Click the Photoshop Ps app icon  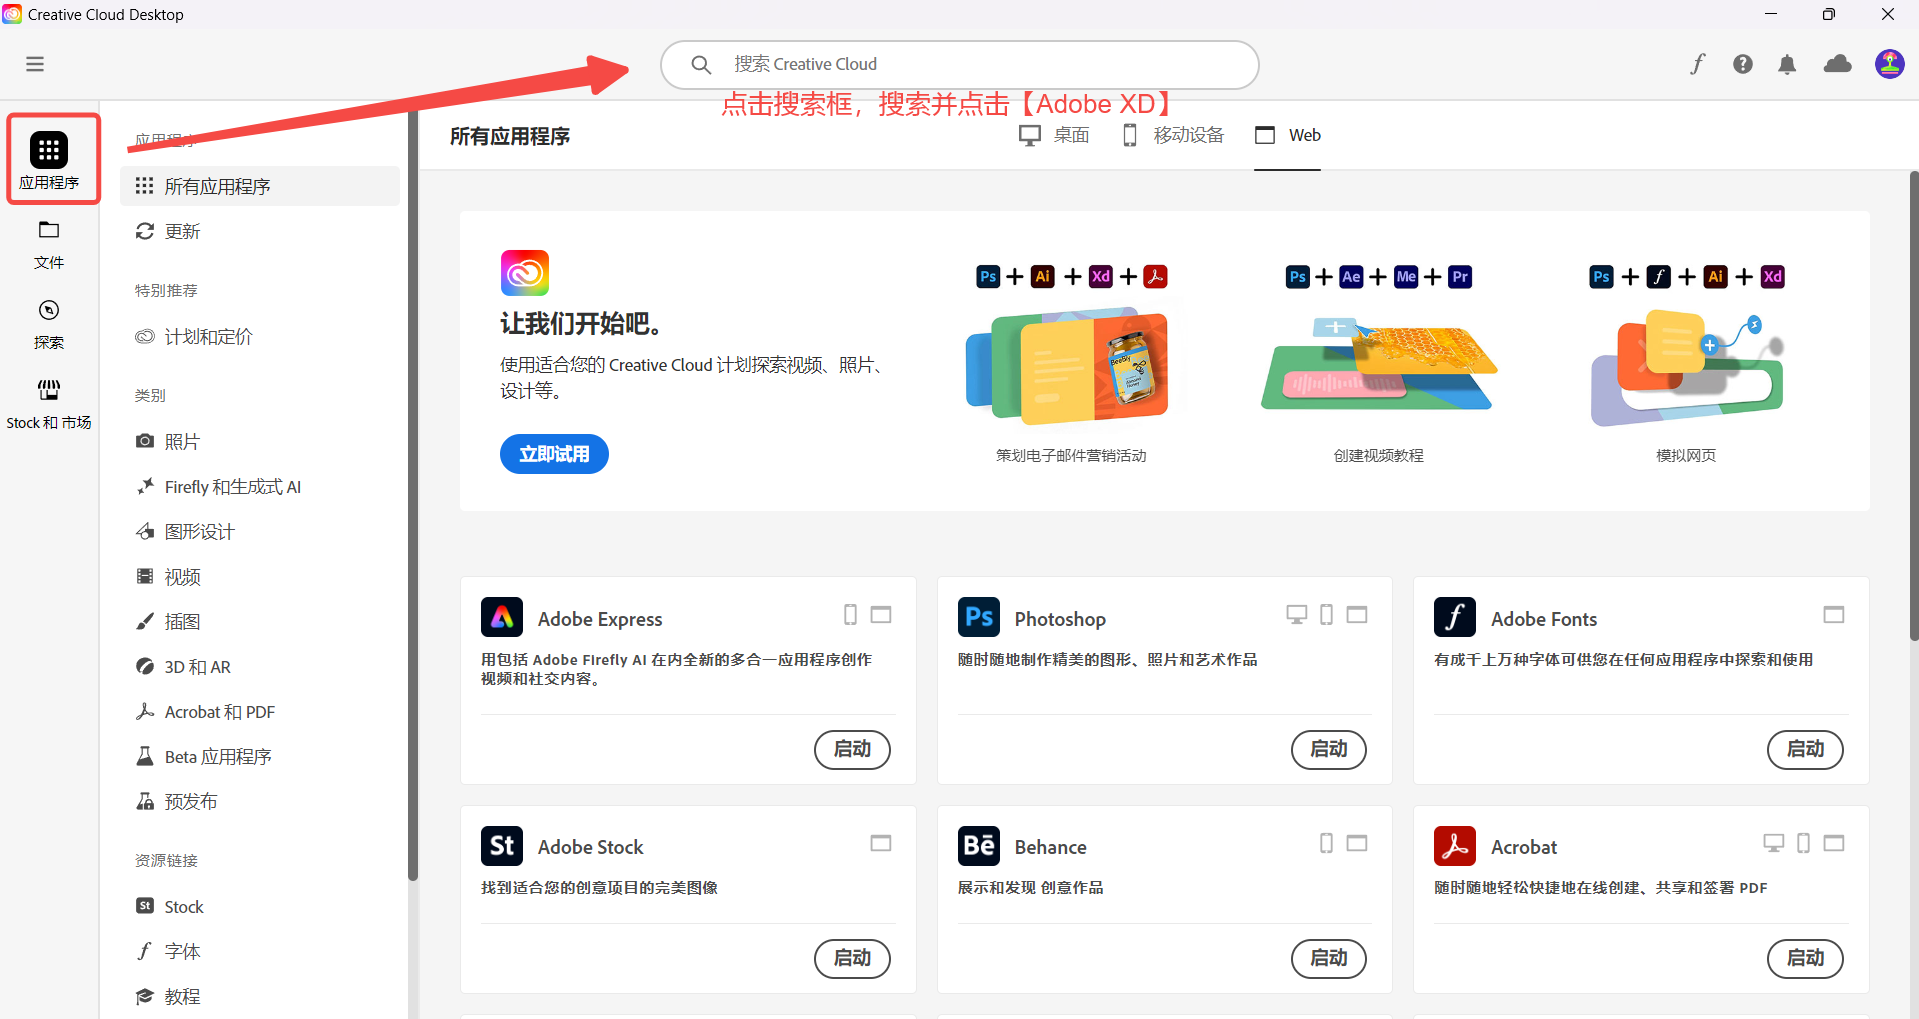[x=979, y=617]
